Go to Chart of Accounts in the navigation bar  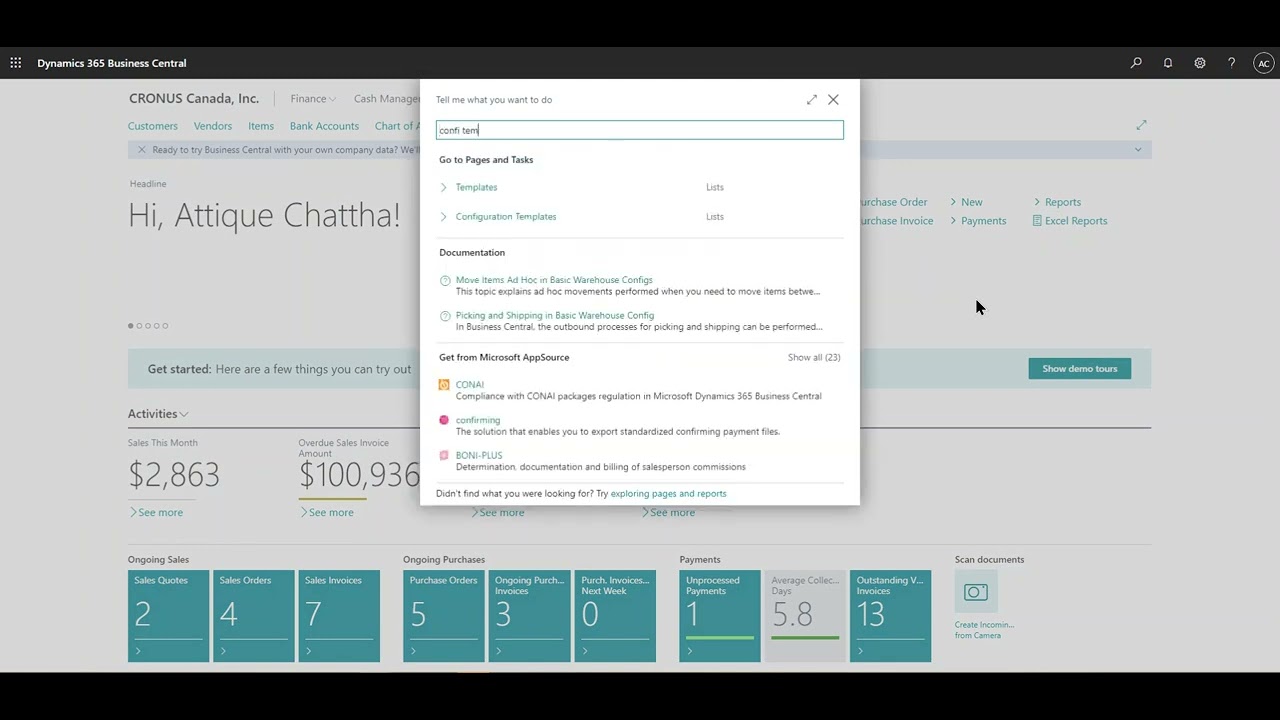coord(397,126)
